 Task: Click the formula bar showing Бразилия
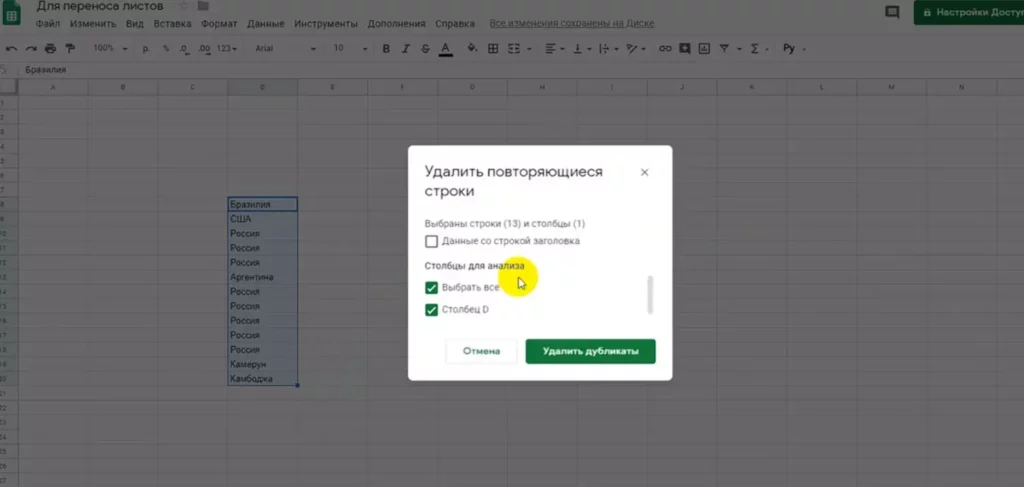click(x=522, y=70)
